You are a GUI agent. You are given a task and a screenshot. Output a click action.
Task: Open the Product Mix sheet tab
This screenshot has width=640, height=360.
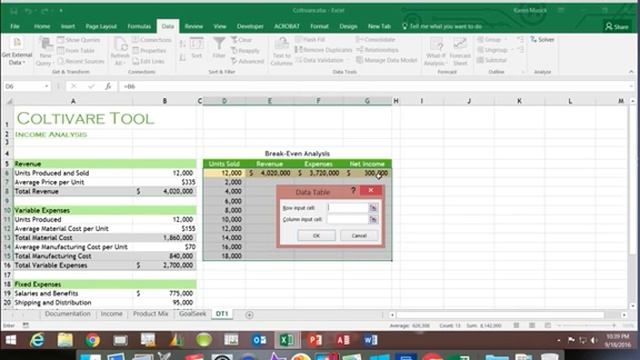pyautogui.click(x=150, y=314)
